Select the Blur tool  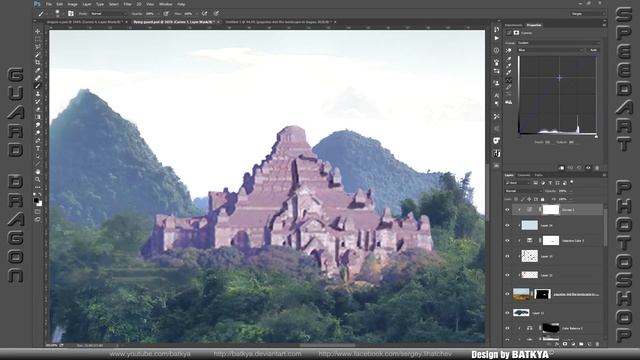38,124
